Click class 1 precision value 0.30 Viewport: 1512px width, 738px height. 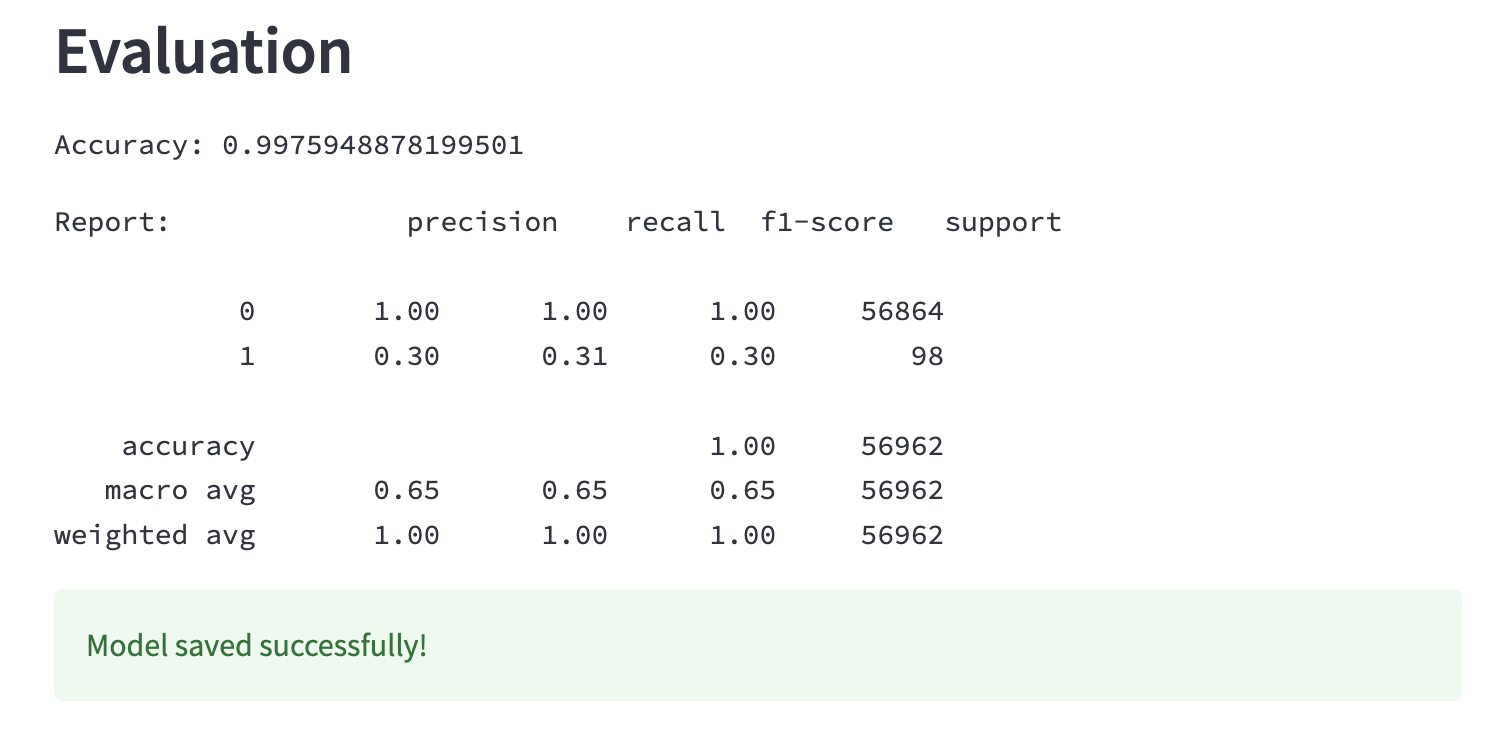406,356
